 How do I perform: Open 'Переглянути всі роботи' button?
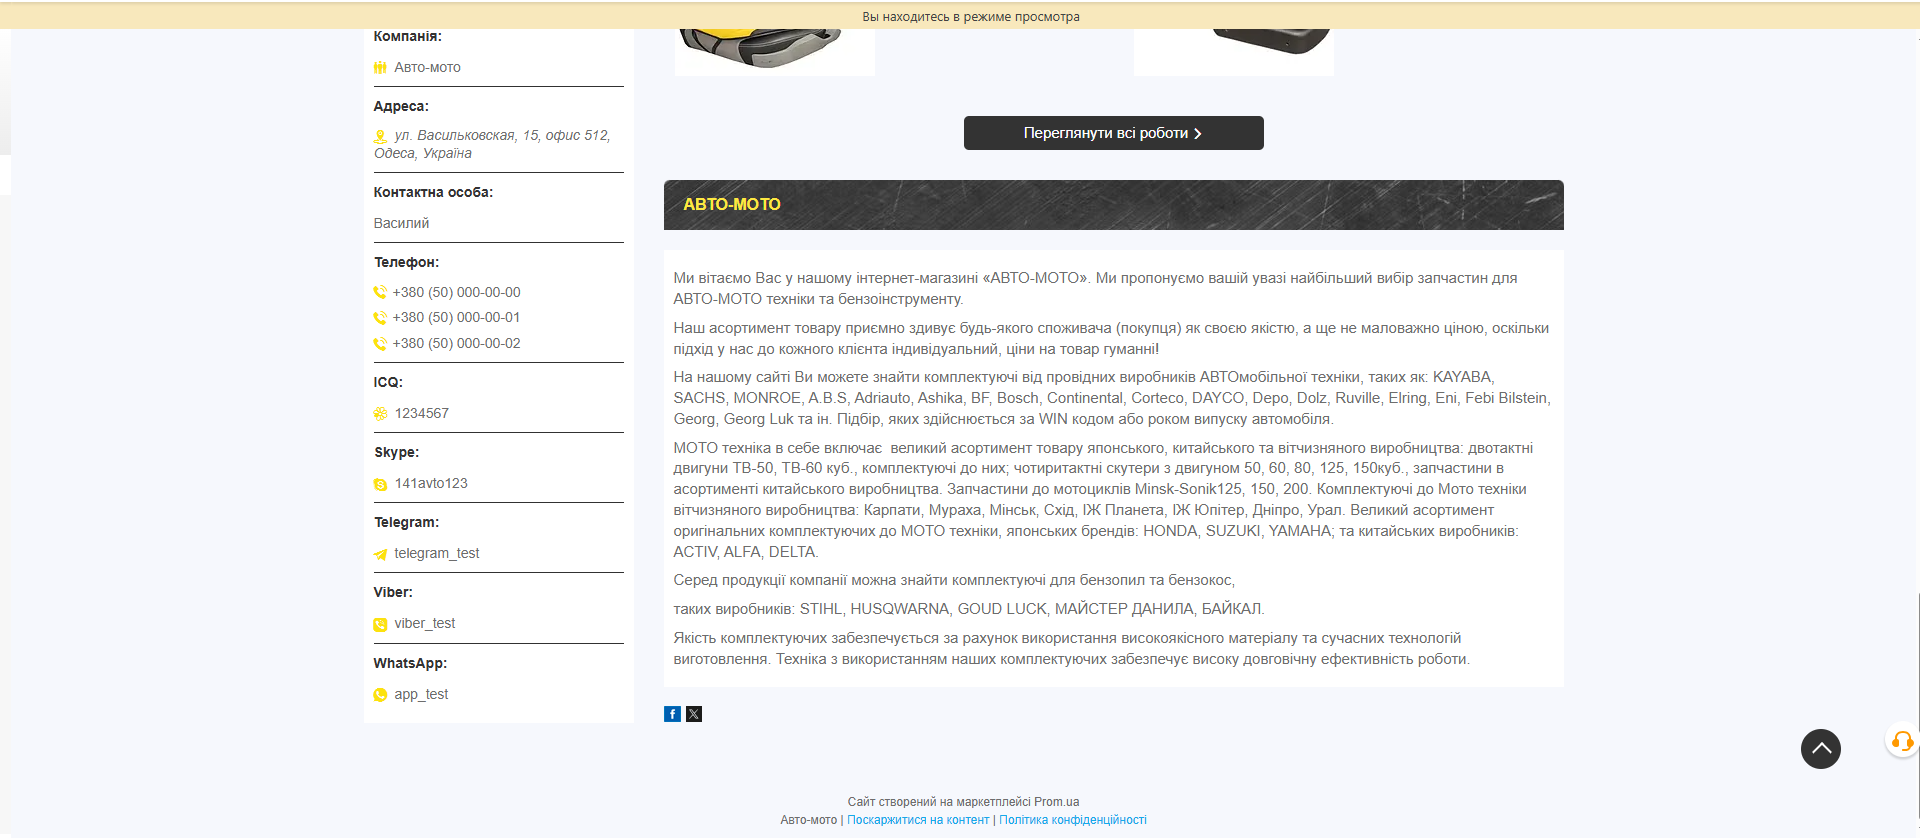[x=1113, y=133]
